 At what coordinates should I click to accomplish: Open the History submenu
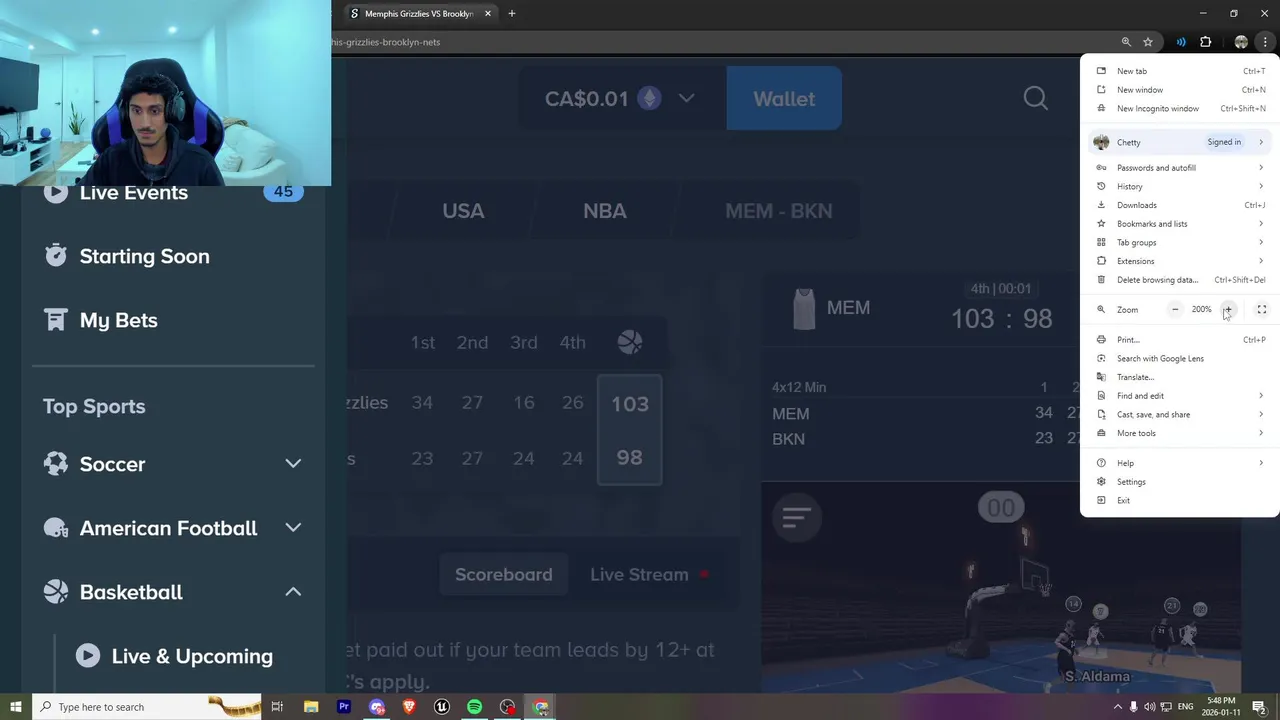pyautogui.click(x=1180, y=186)
